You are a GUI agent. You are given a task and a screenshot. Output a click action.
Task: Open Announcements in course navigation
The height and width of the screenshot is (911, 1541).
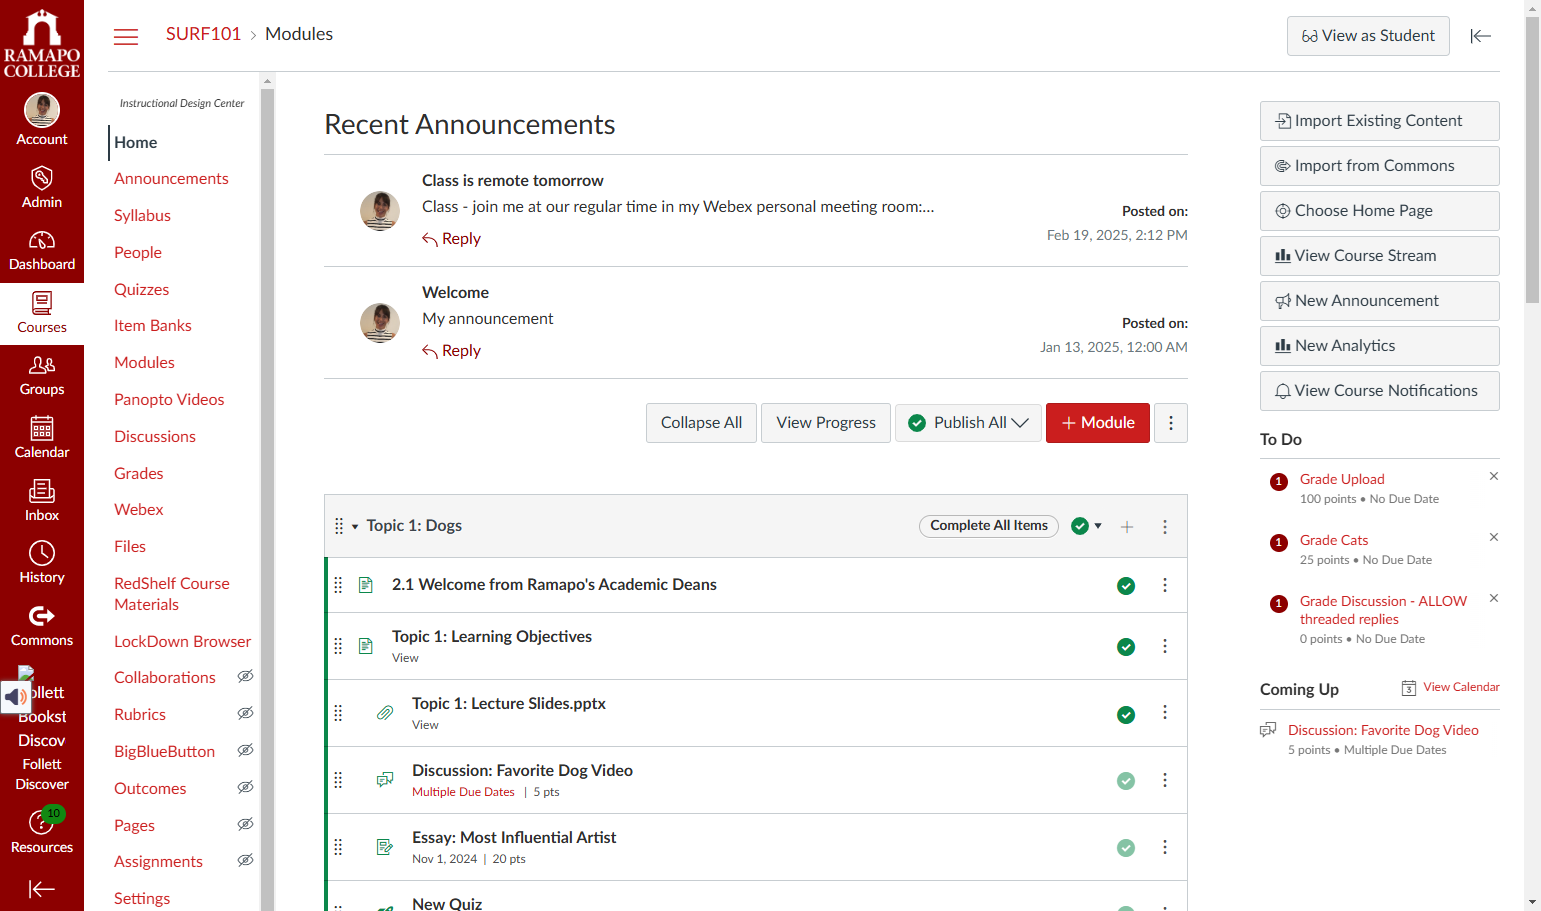pyautogui.click(x=171, y=178)
